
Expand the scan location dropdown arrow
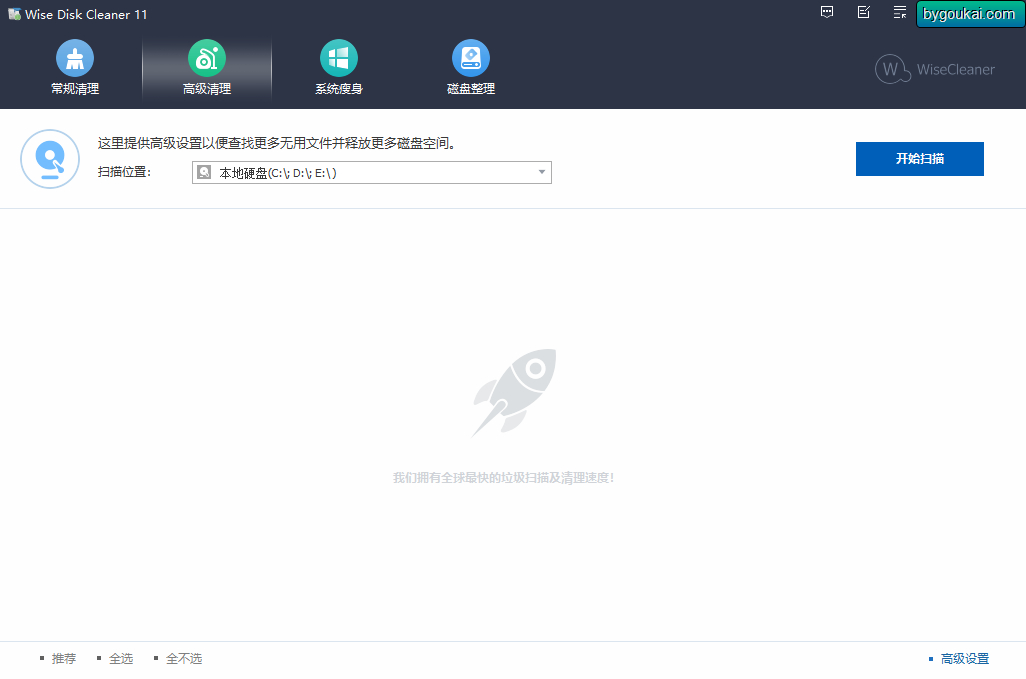click(542, 172)
